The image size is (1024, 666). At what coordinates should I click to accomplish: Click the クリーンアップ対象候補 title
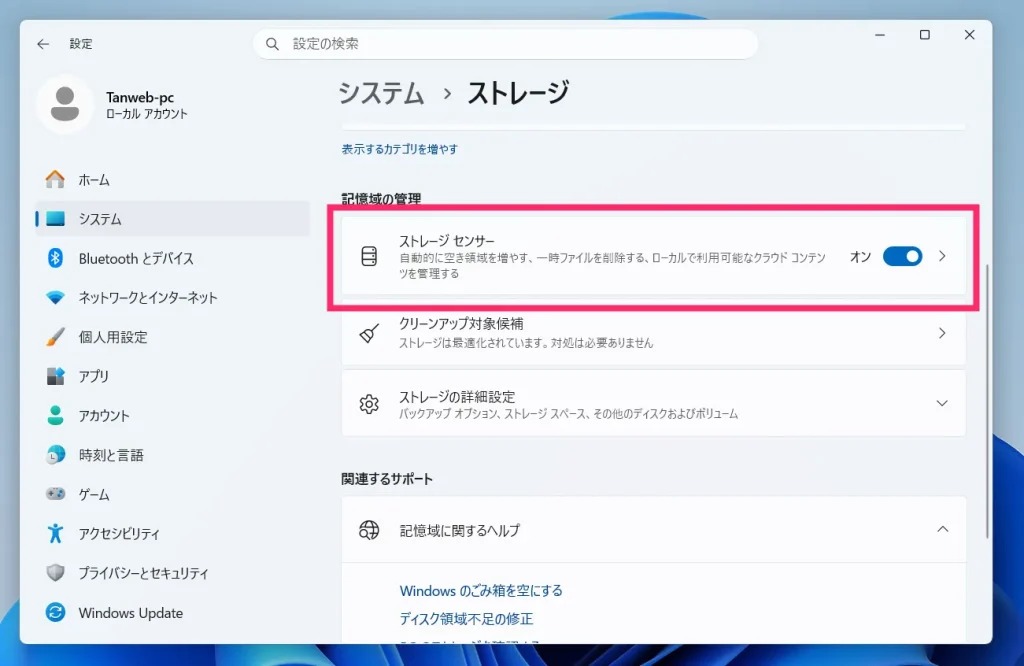pyautogui.click(x=461, y=323)
